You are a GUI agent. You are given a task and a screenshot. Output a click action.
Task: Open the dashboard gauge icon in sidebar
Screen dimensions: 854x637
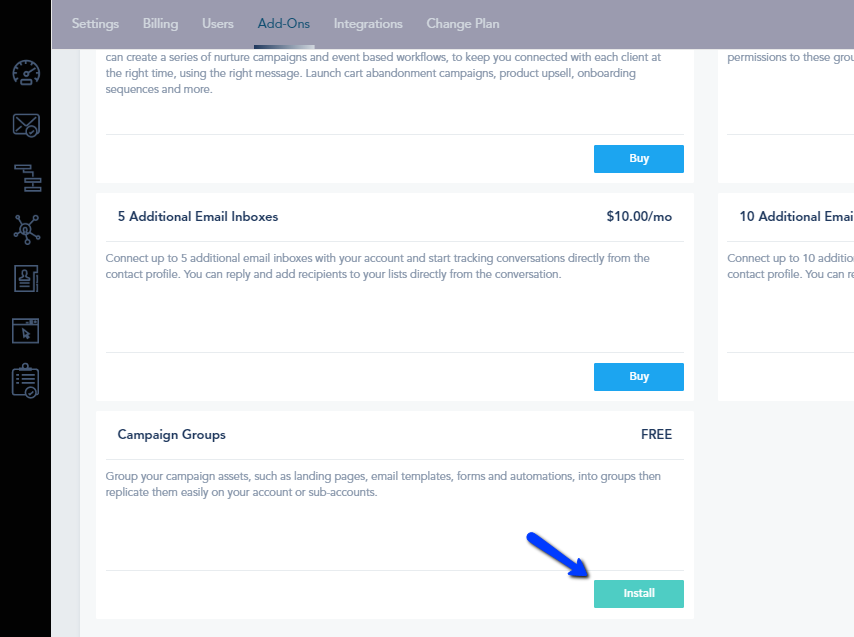26,73
